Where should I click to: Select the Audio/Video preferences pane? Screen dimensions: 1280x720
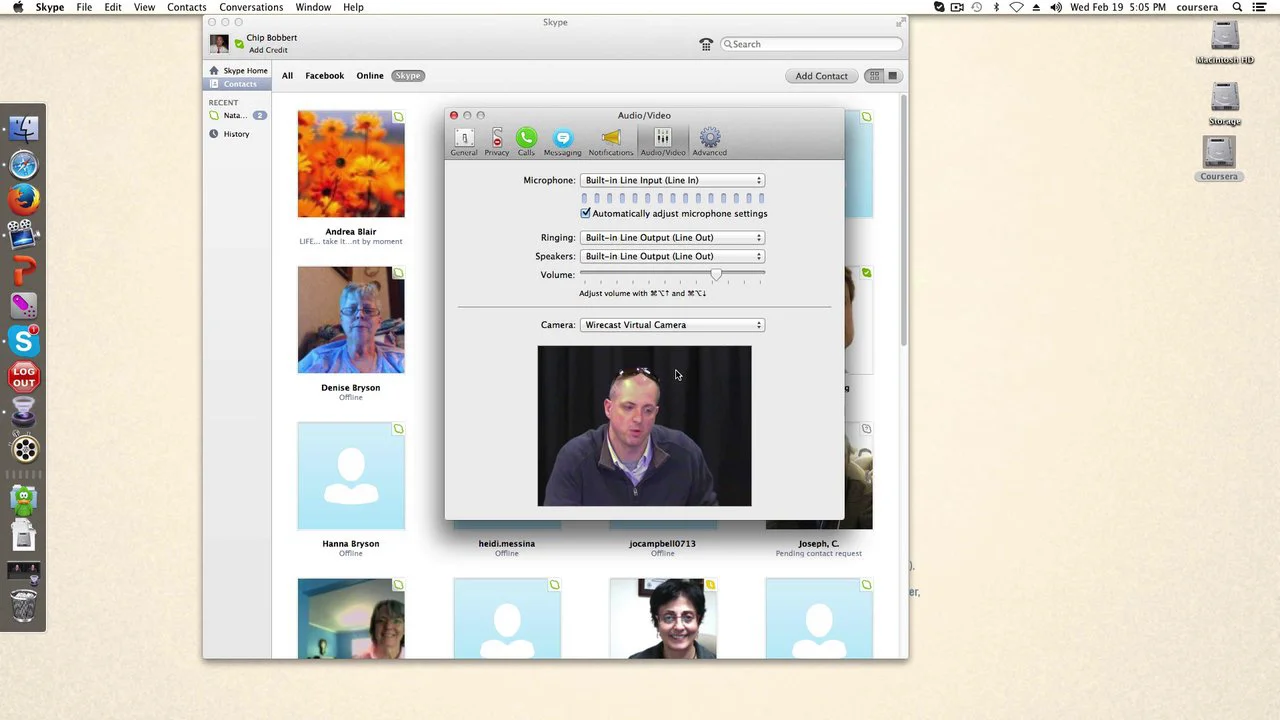[x=663, y=142]
